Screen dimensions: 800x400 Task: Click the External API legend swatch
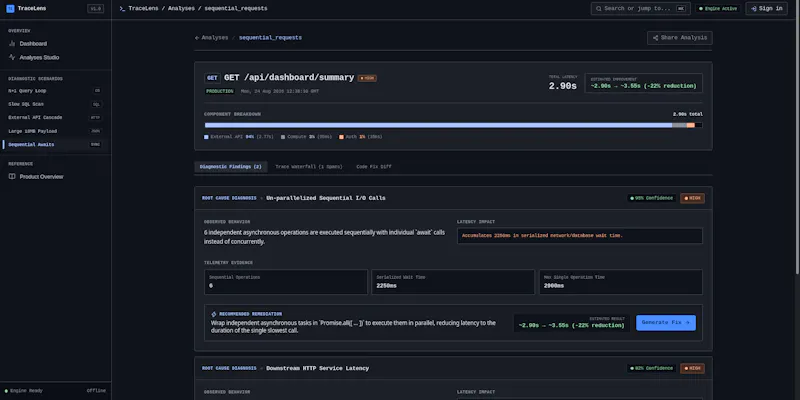206,137
